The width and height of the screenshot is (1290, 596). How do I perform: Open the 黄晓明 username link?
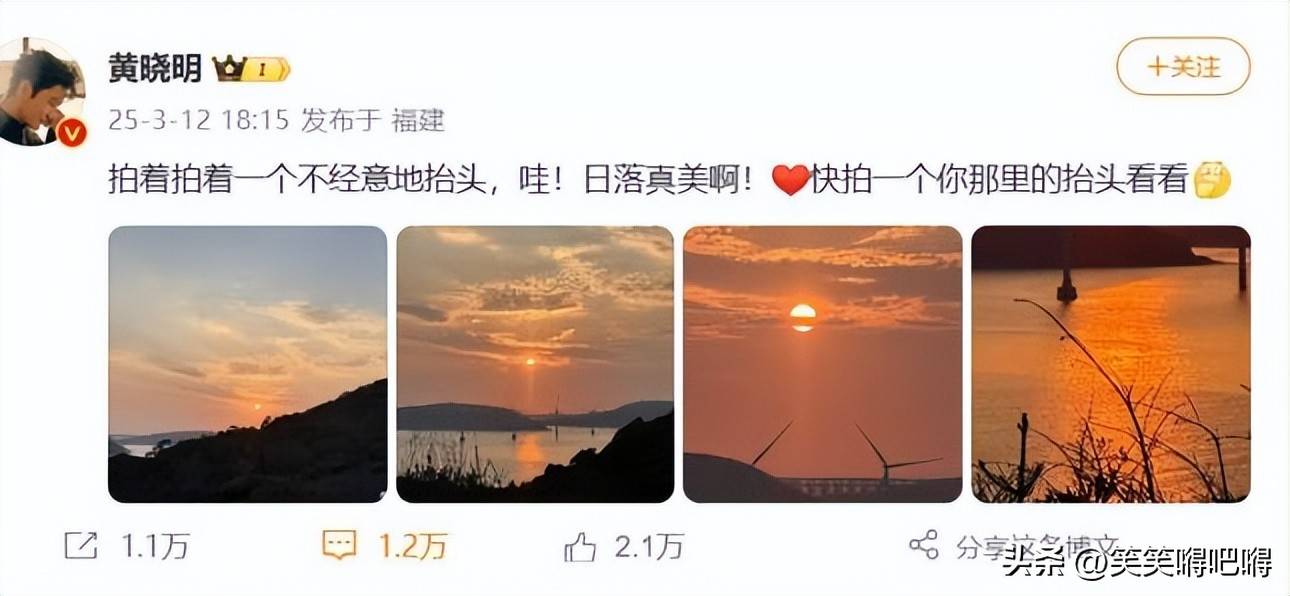(x=155, y=68)
